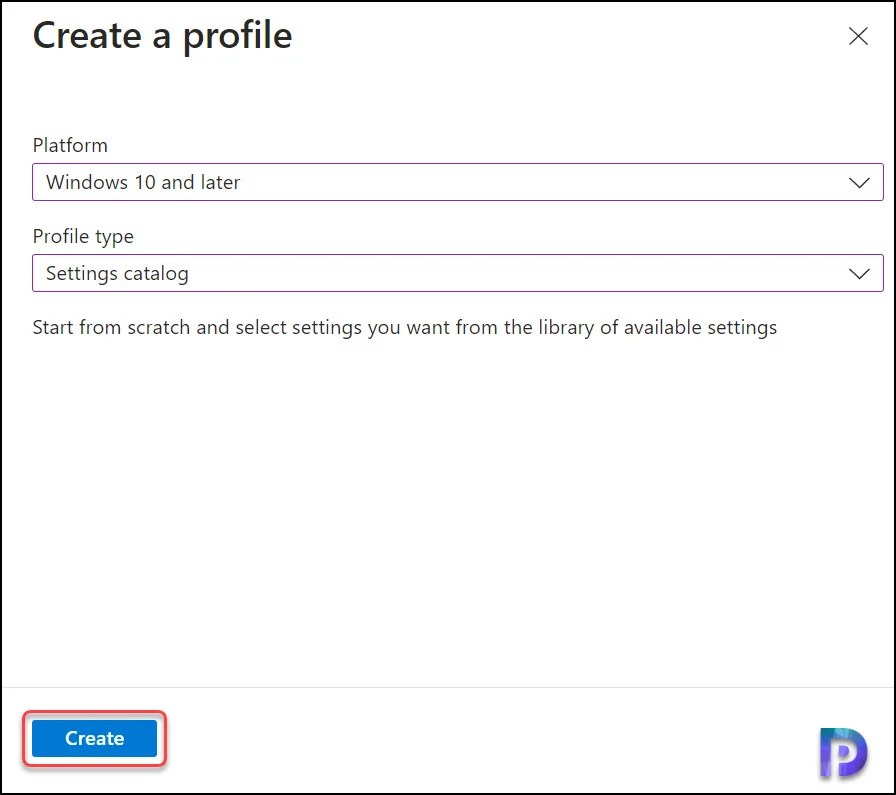Click the Platform dropdown chevron icon

859,183
